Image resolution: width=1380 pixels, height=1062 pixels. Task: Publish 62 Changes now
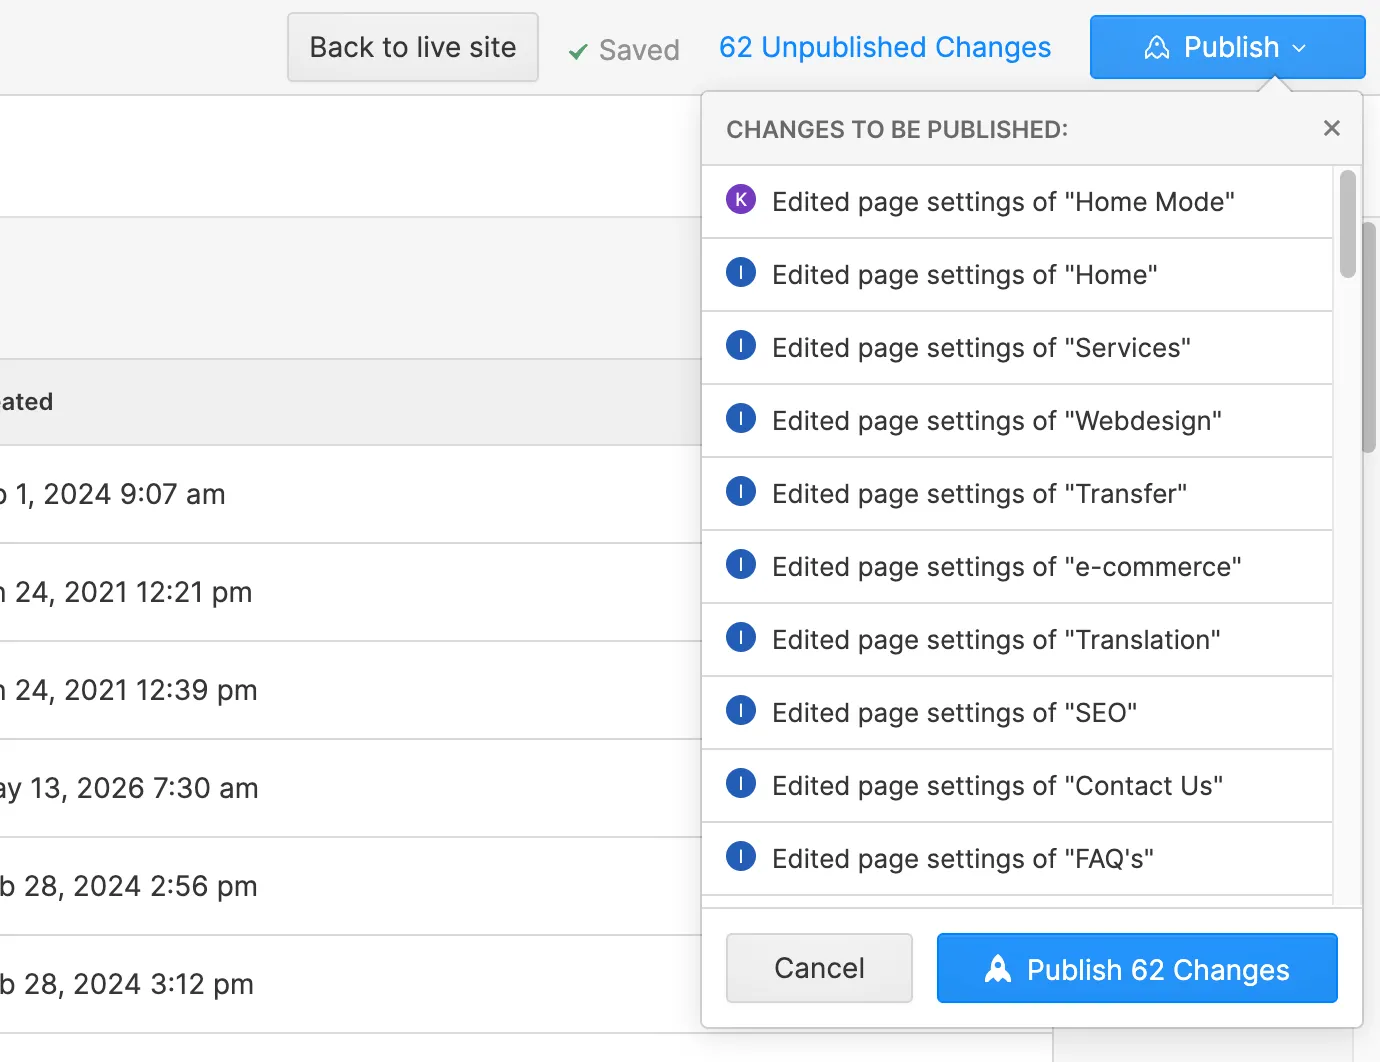[1137, 968]
